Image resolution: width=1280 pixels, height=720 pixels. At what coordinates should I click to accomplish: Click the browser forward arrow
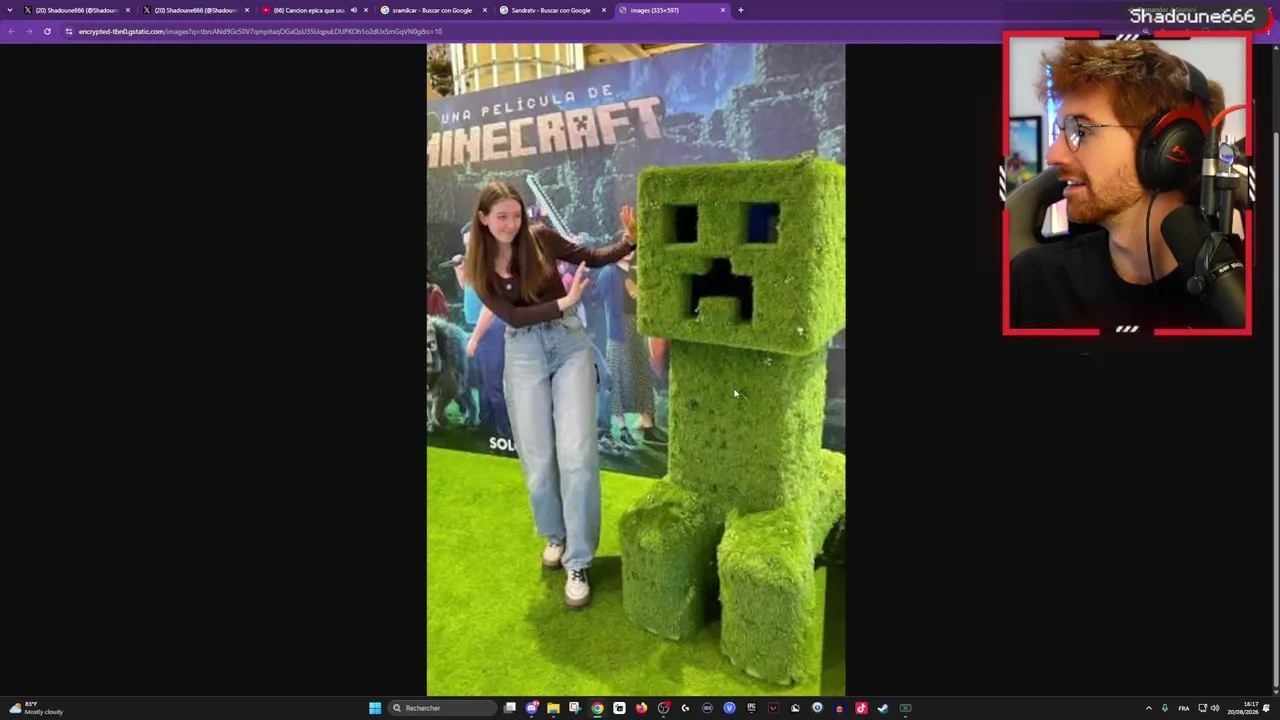coord(28,31)
